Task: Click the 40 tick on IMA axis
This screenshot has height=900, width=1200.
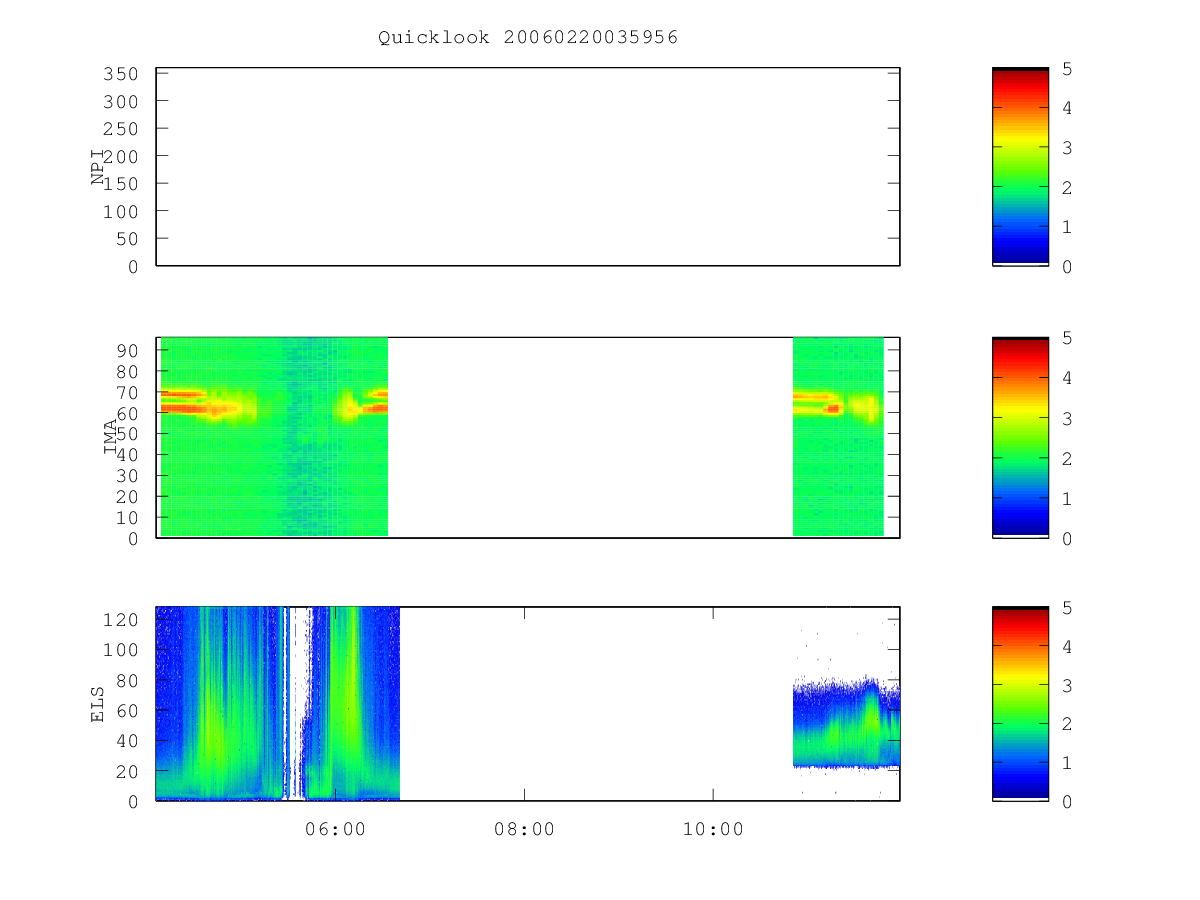Action: pyautogui.click(x=127, y=455)
